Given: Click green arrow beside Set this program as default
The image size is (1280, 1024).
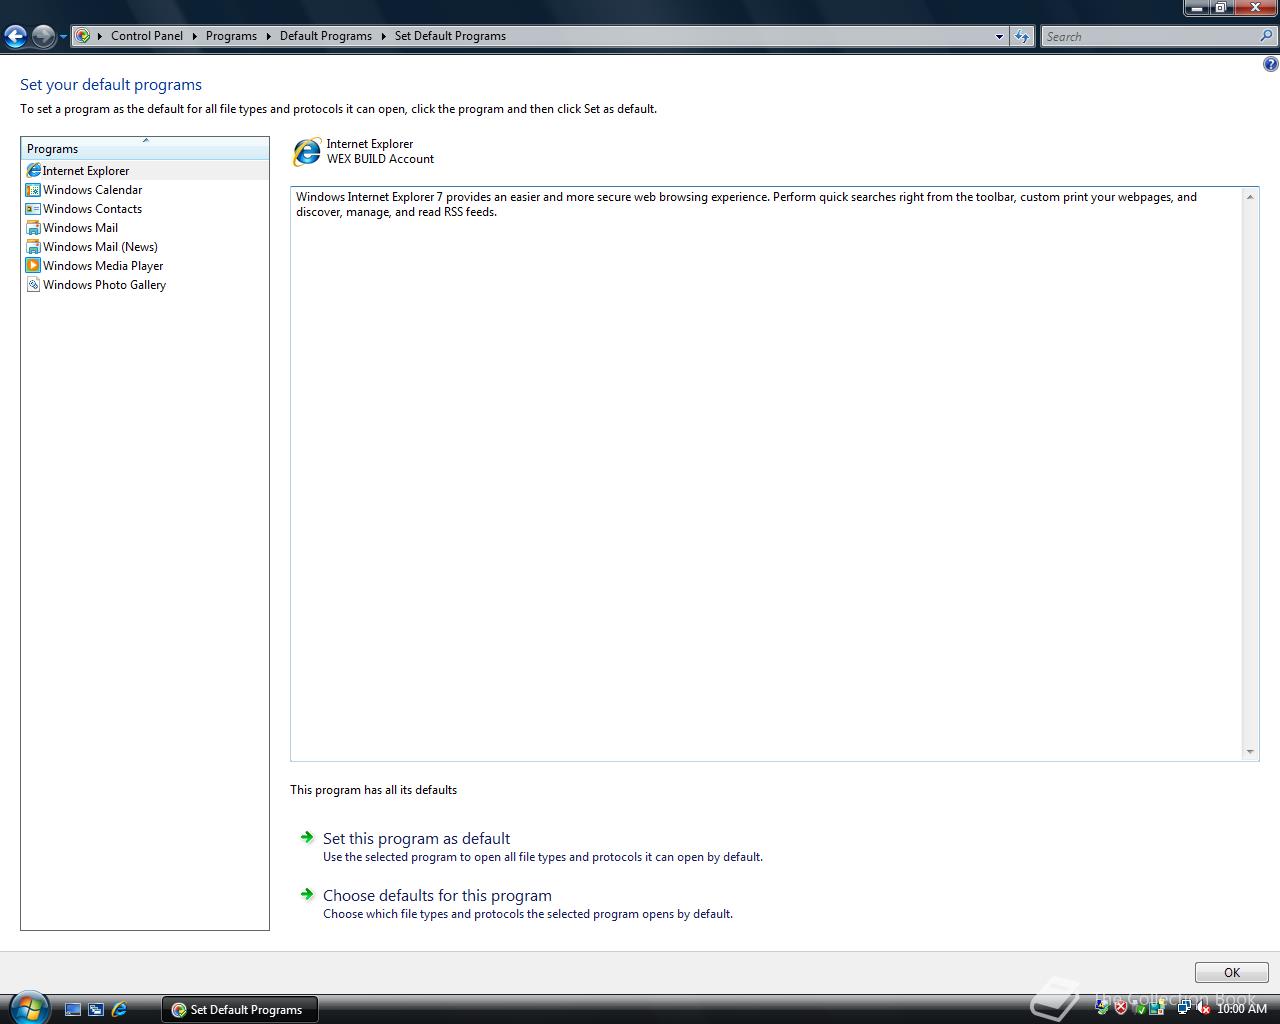Looking at the screenshot, I should coord(307,837).
